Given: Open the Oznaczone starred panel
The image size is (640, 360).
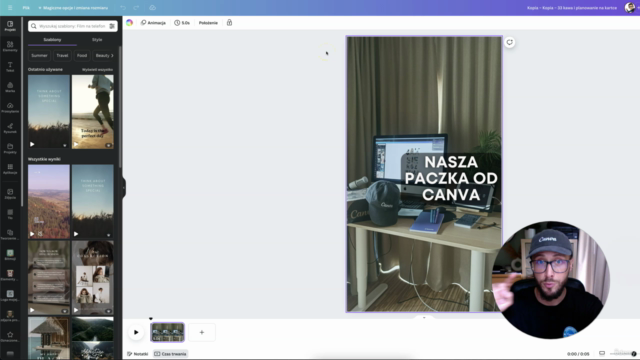Looking at the screenshot, I should click(x=10, y=337).
